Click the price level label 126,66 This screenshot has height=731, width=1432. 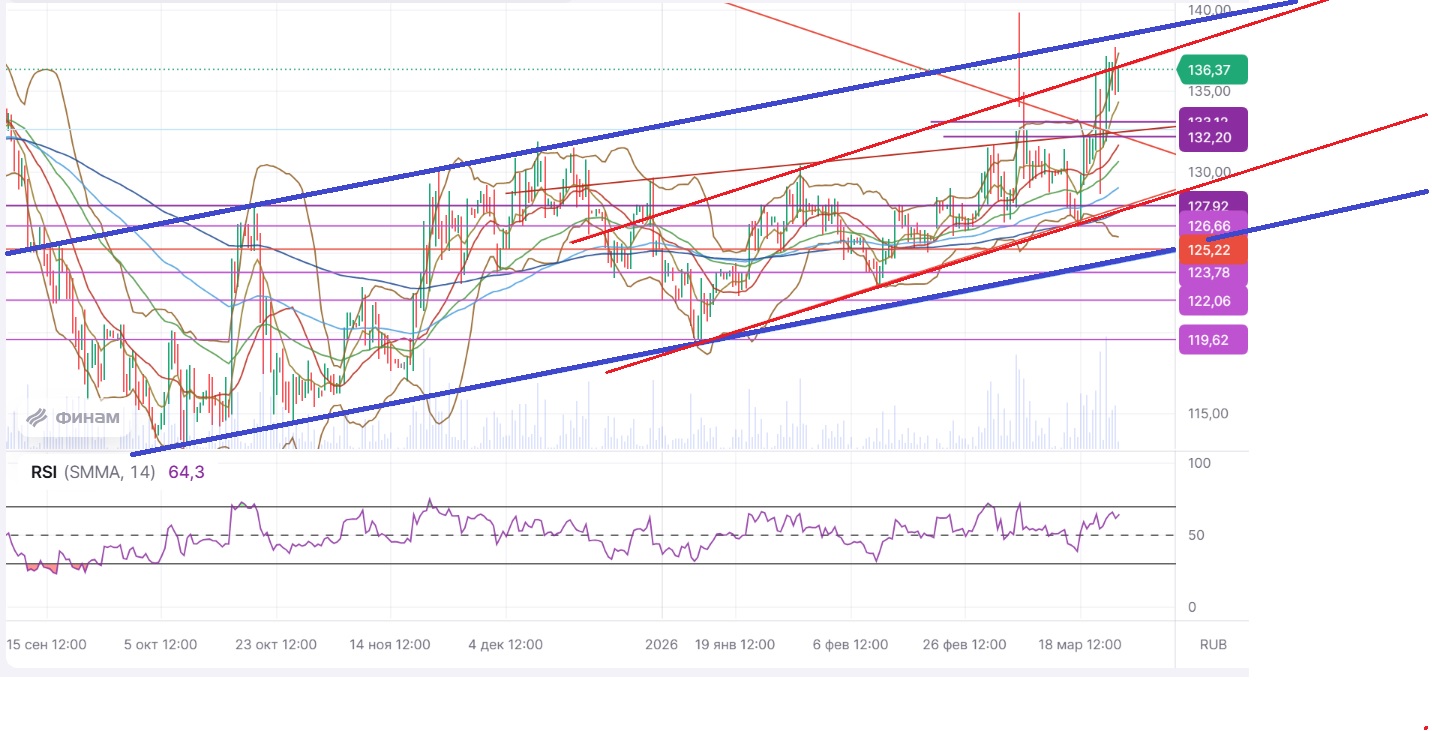click(x=1213, y=225)
